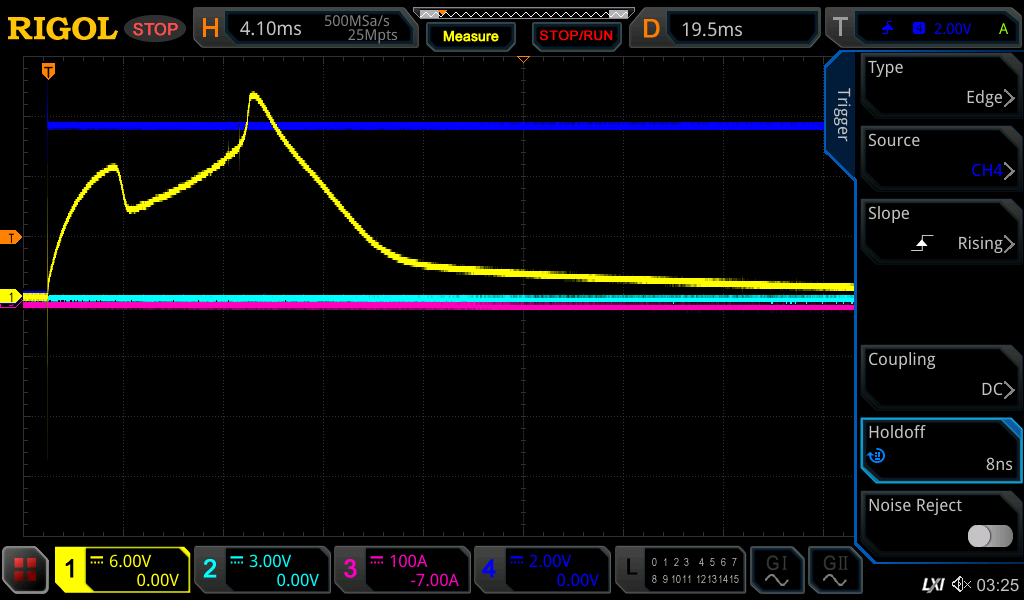Screen dimensions: 1024x600
Task: Toggle channel 1 yellow 6.00V label
Action: tap(122, 570)
